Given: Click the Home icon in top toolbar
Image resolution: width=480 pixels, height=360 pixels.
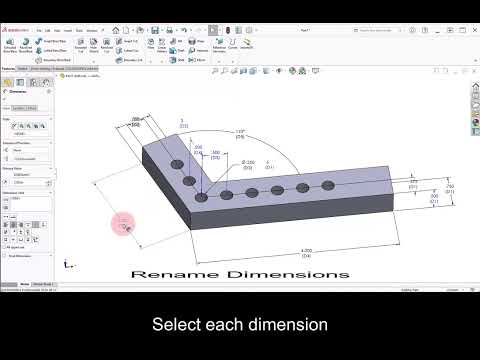Looking at the screenshot, I should (116, 30).
